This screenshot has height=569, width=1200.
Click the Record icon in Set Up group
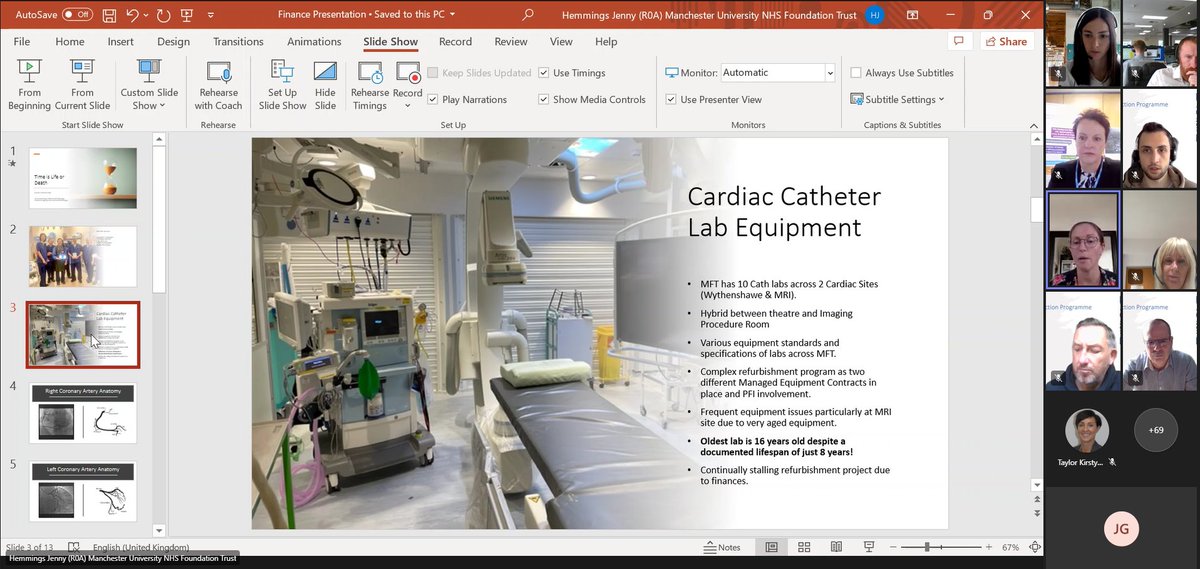407,73
